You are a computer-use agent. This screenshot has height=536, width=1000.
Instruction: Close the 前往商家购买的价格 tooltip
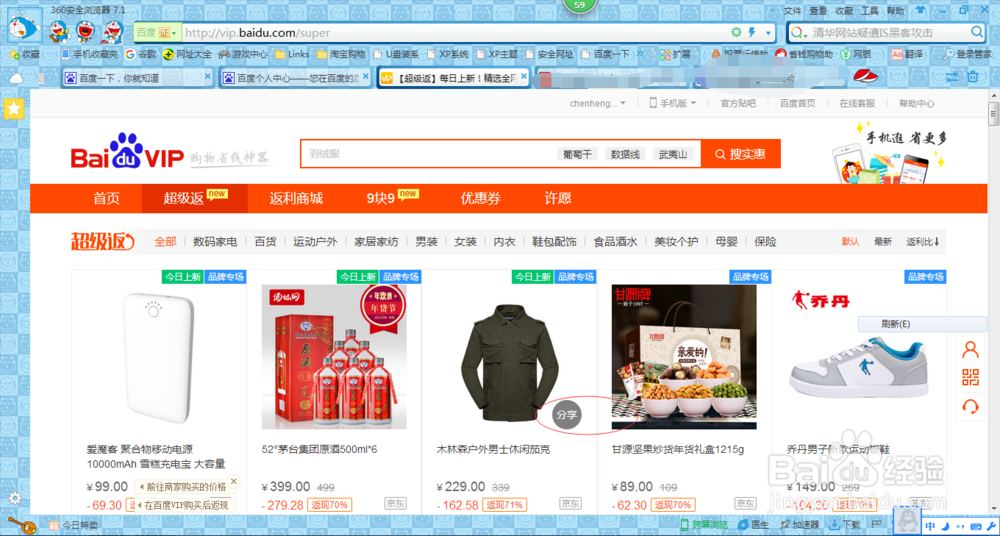coord(234,480)
